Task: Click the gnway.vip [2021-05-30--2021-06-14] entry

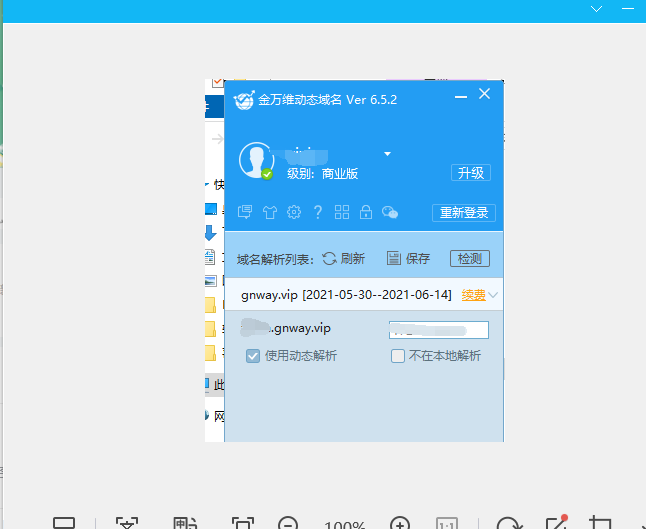Action: [346, 295]
